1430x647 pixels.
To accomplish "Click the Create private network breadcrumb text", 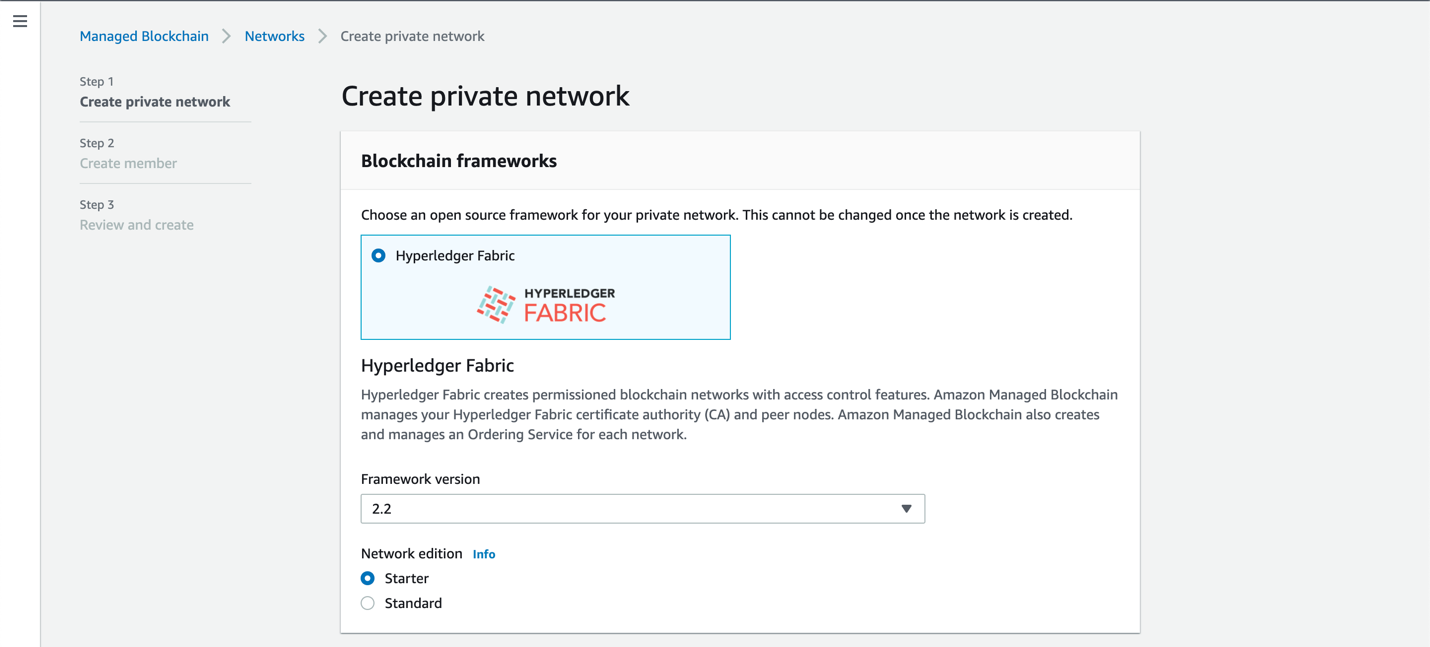I will click(x=412, y=36).
